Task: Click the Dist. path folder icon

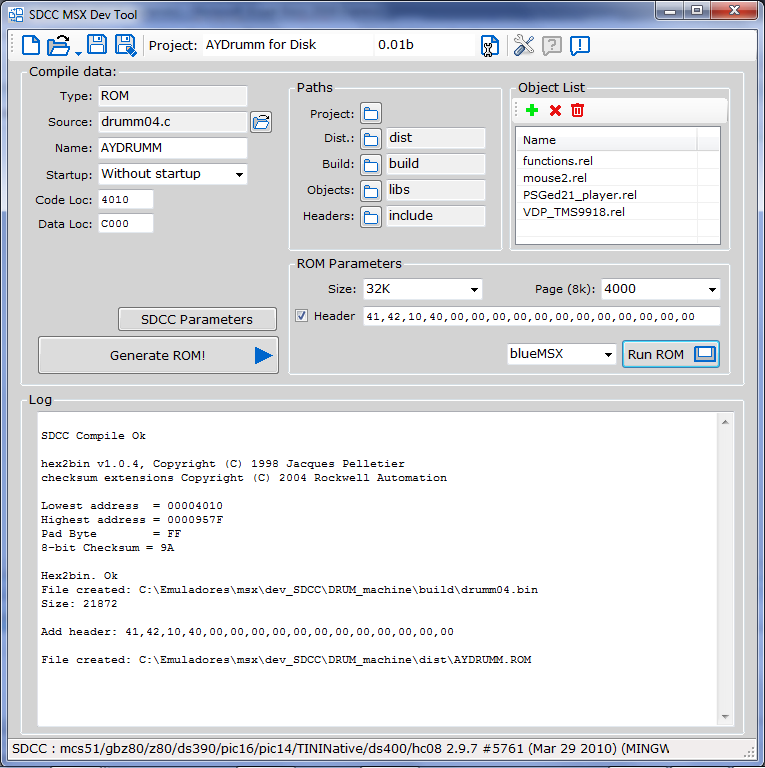Action: coord(371,139)
